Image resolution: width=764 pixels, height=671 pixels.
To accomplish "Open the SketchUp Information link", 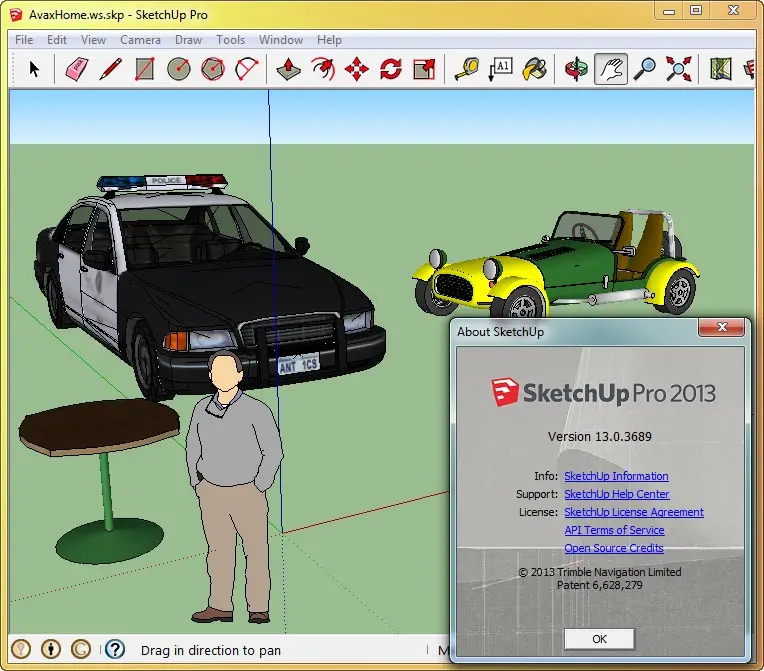I will (x=616, y=476).
